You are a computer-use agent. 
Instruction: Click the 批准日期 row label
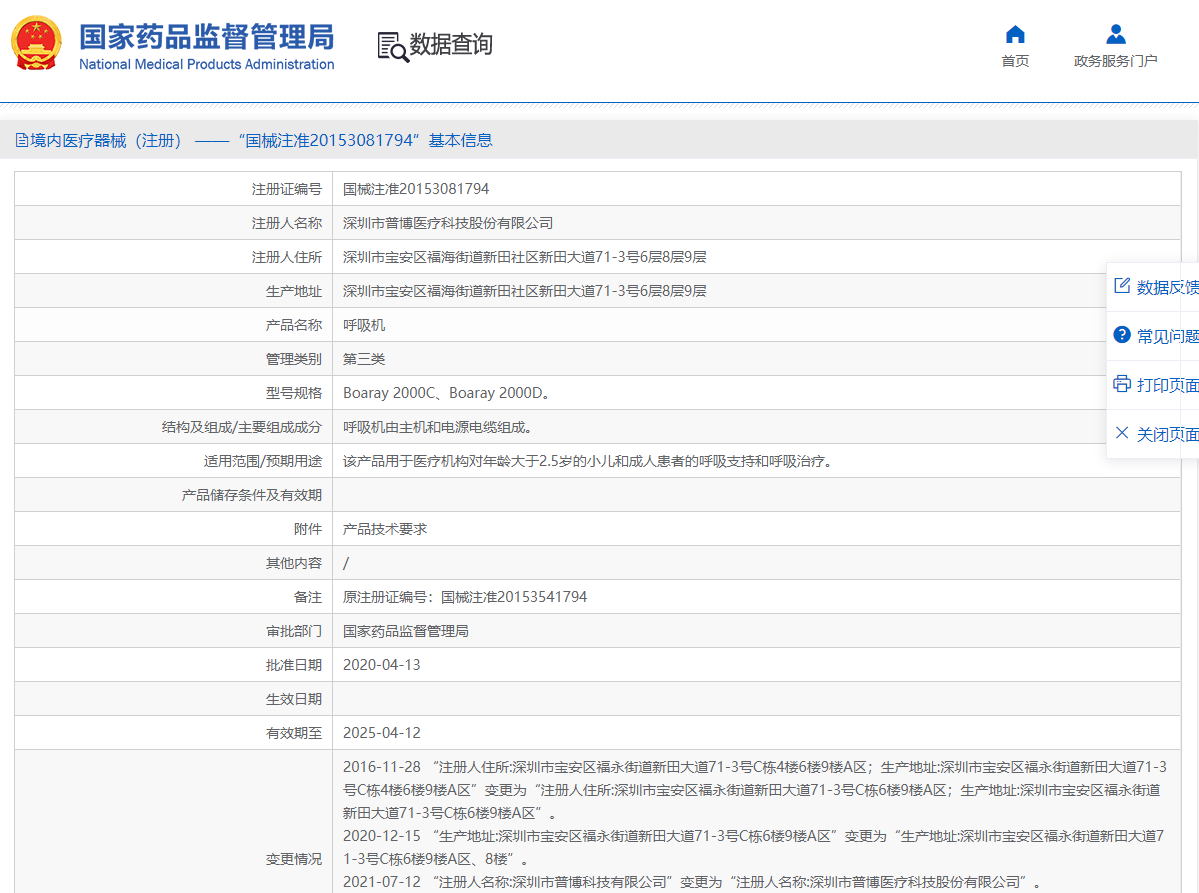(294, 665)
